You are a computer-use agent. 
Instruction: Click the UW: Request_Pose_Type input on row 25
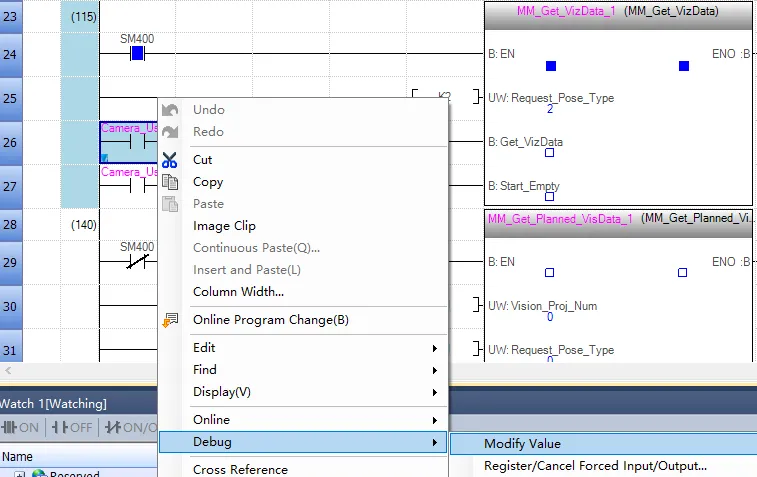551,98
